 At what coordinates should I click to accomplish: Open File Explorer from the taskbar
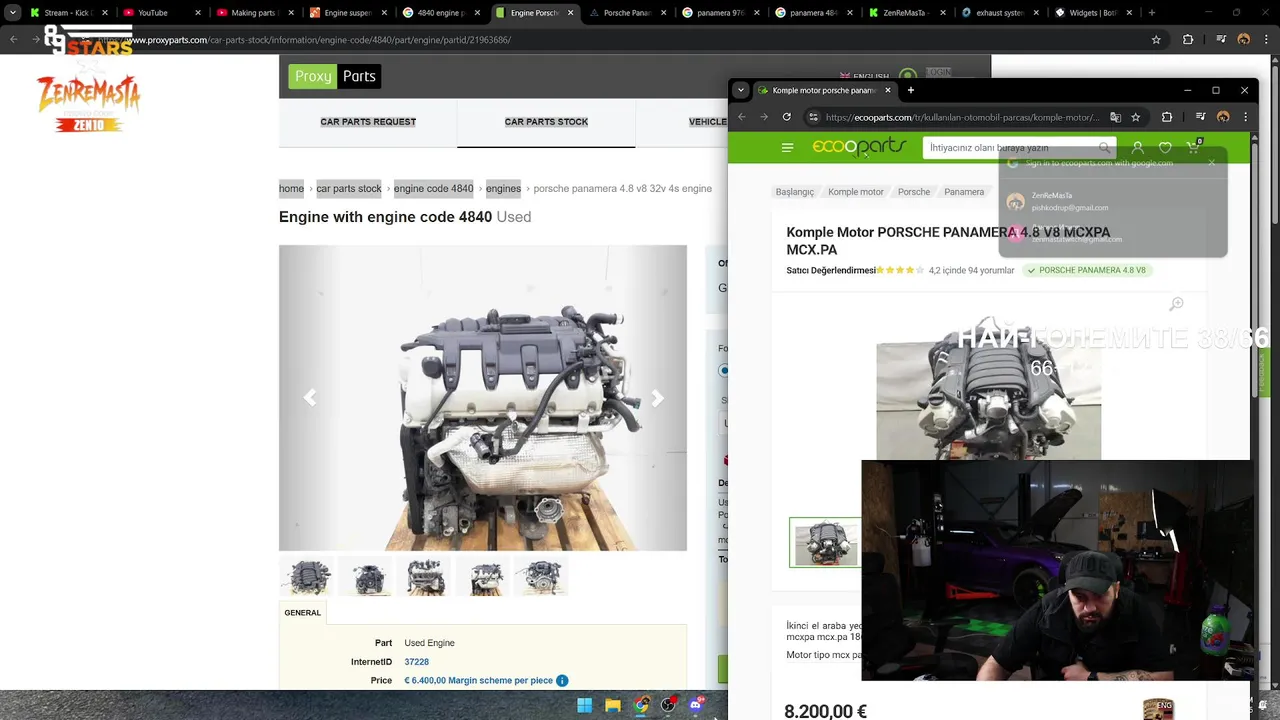click(613, 705)
